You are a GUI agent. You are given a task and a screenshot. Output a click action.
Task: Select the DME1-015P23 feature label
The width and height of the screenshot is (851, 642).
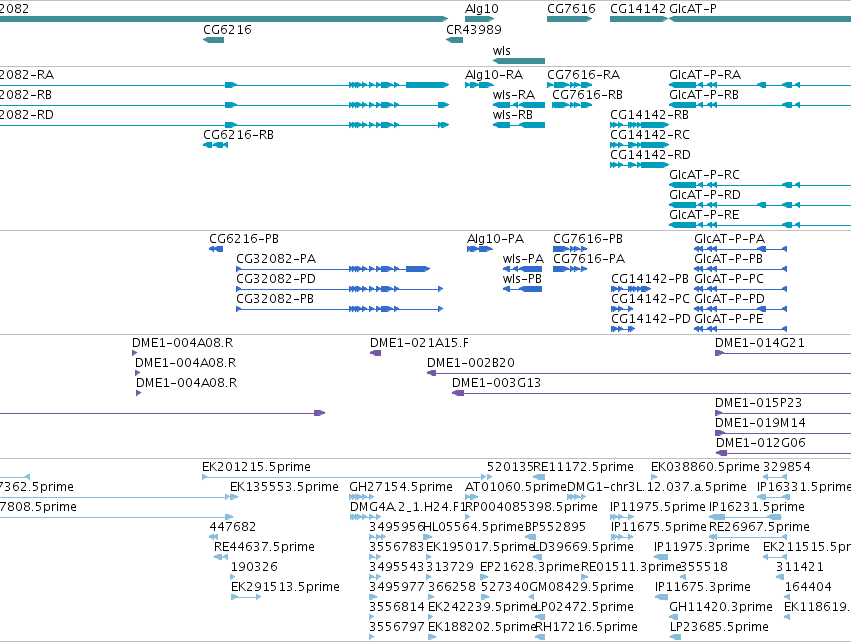758,404
